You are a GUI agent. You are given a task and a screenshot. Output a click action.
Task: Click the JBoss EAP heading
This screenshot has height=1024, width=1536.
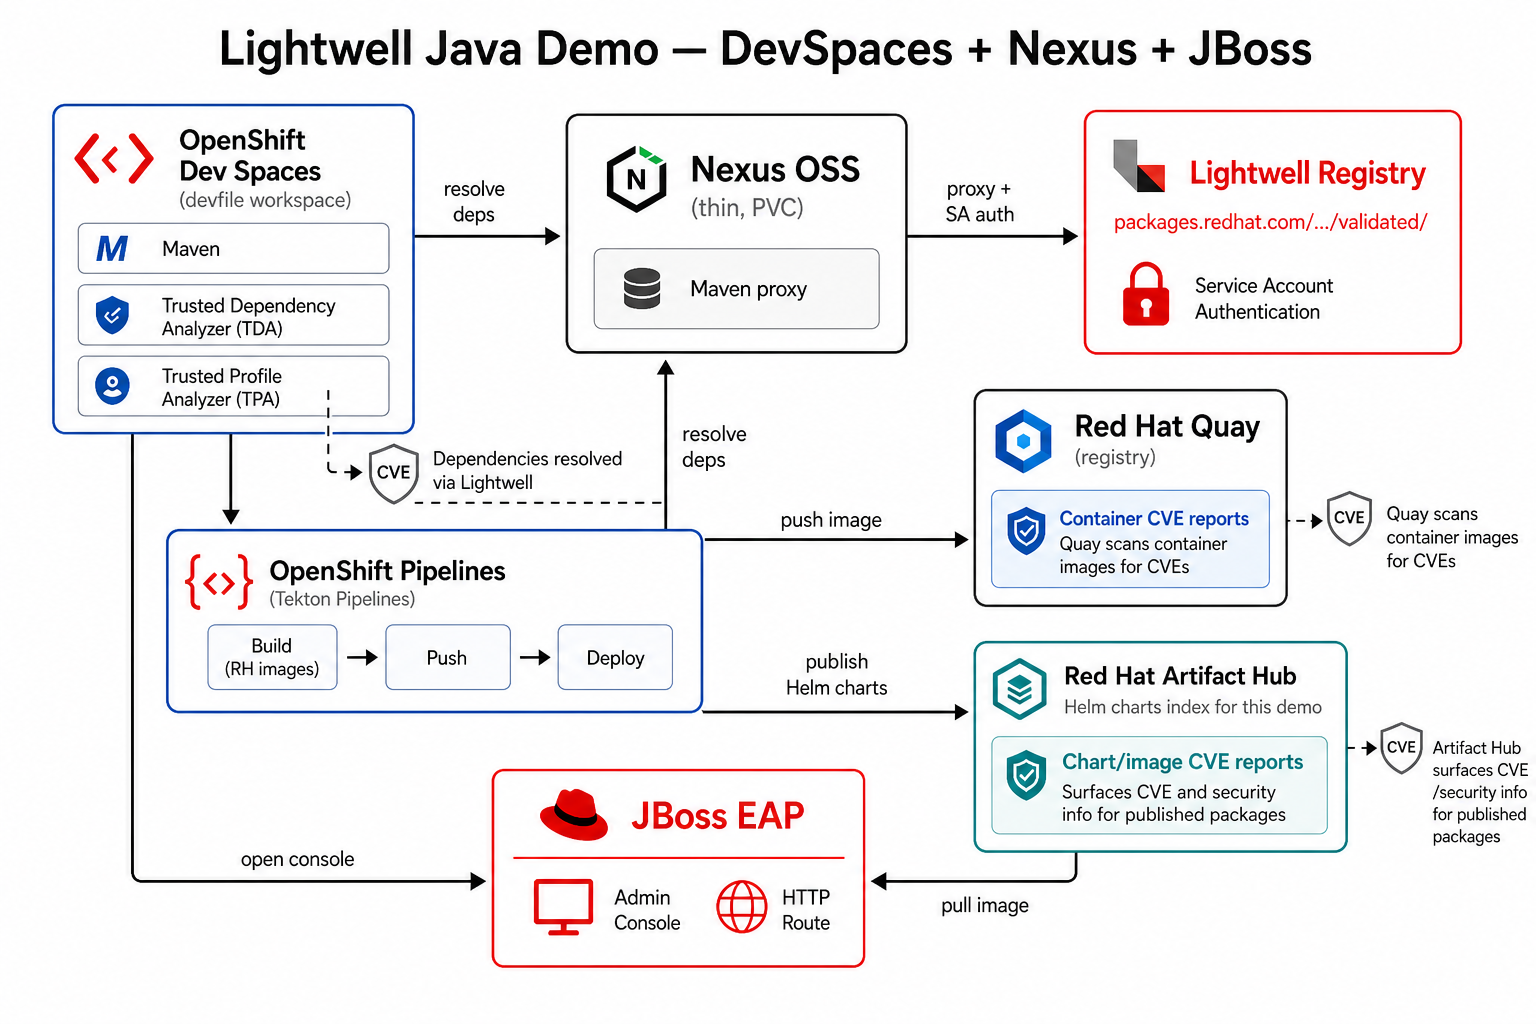(717, 816)
